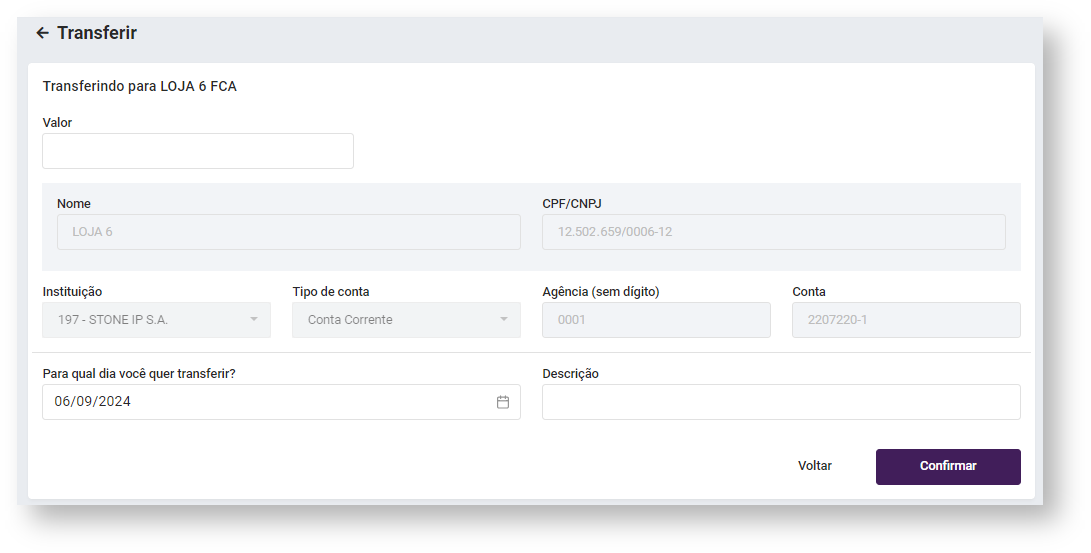Image resolution: width=1091 pixels, height=553 pixels.
Task: Click the transfer date 06/09/2024
Action: [x=93, y=402]
